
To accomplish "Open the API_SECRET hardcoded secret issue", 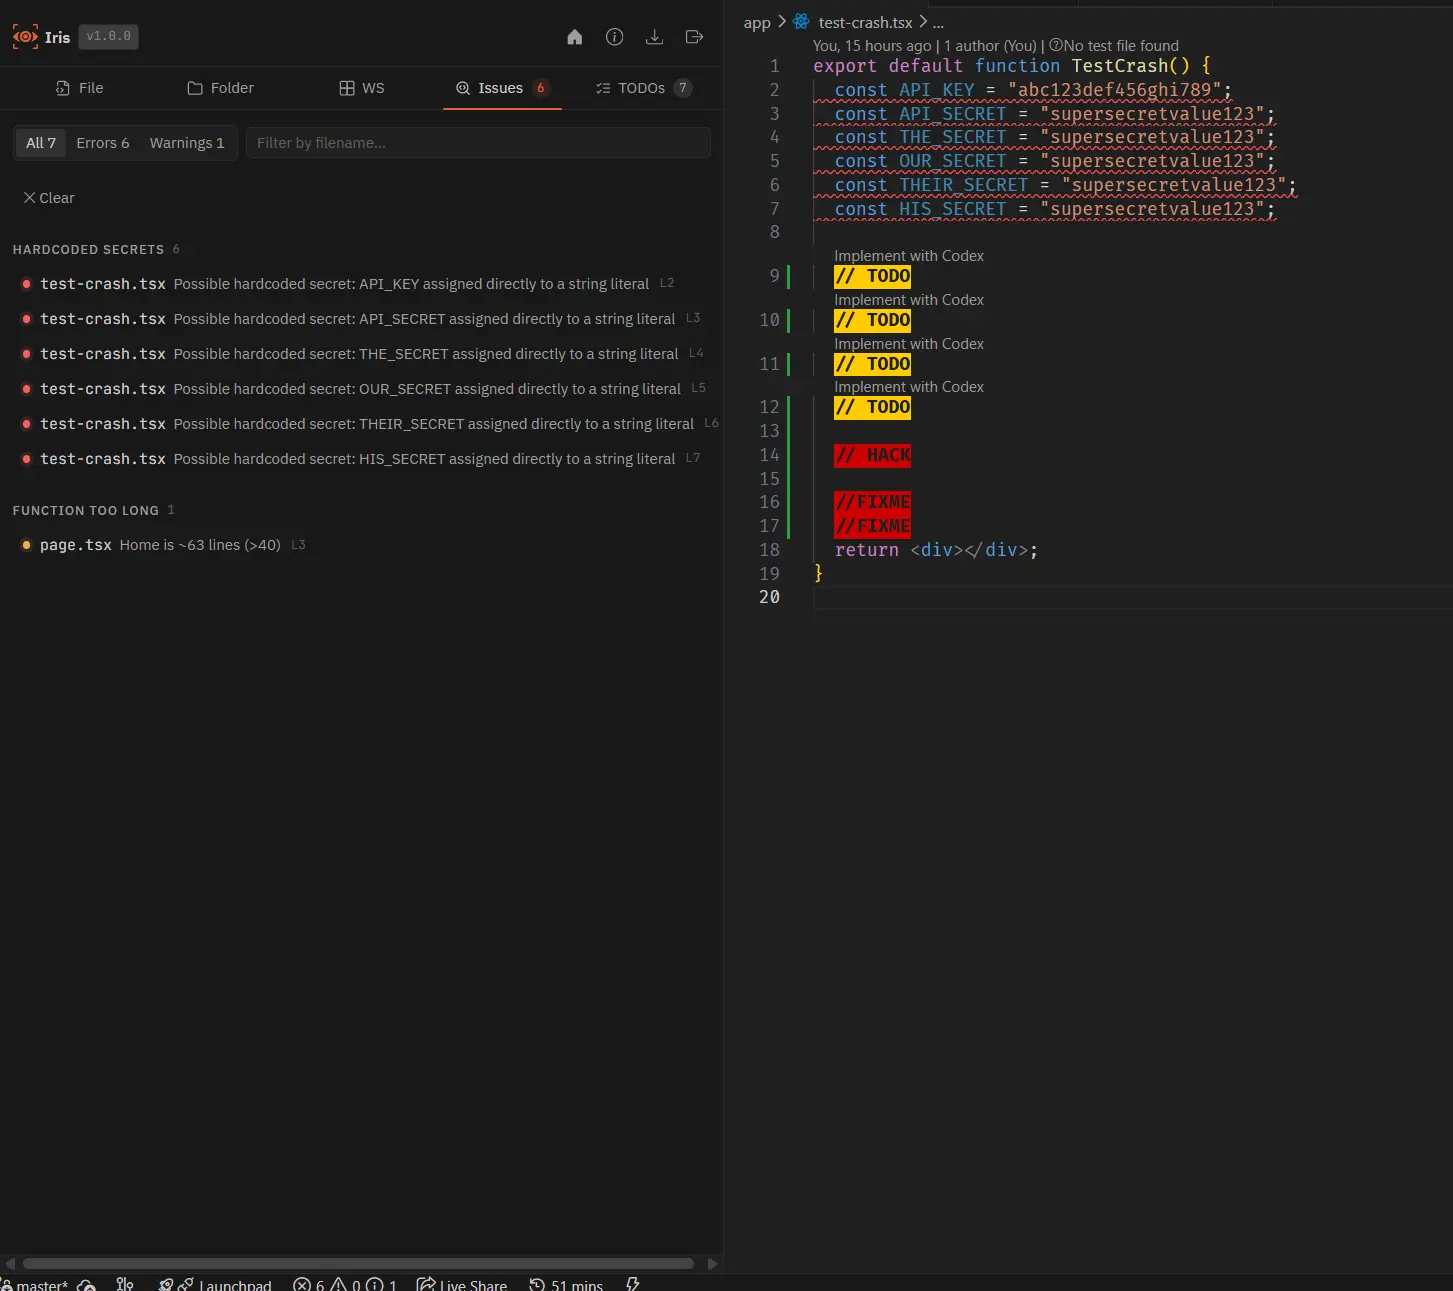I will coord(361,319).
